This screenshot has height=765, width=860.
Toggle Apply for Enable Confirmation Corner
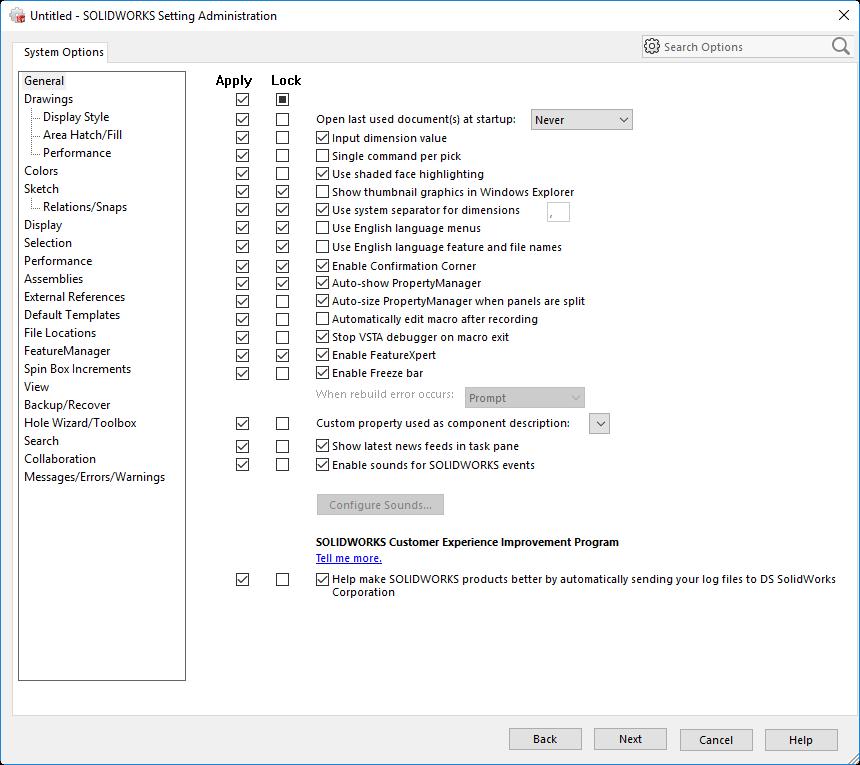tap(242, 266)
